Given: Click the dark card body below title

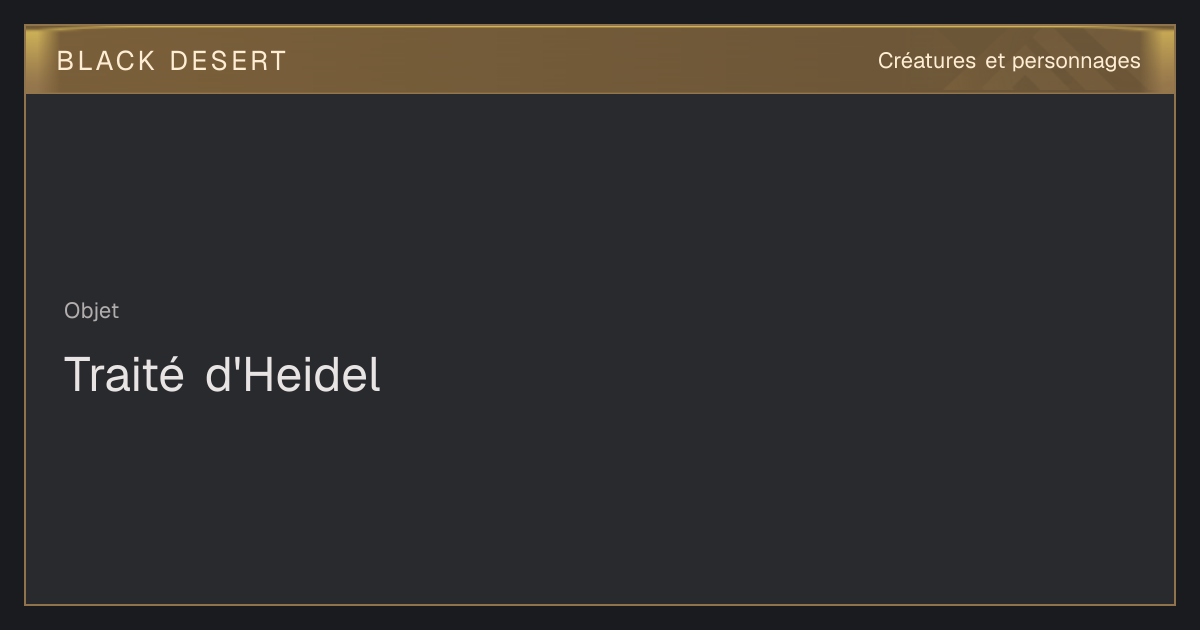Looking at the screenshot, I should pos(600,500).
